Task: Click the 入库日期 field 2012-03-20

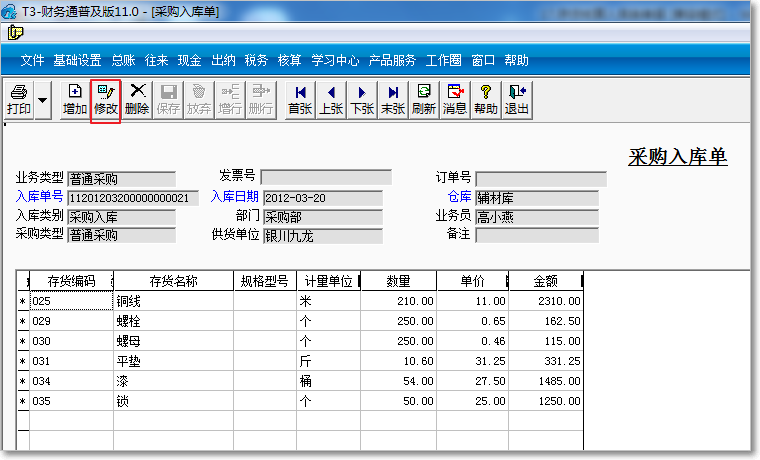Action: (323, 198)
